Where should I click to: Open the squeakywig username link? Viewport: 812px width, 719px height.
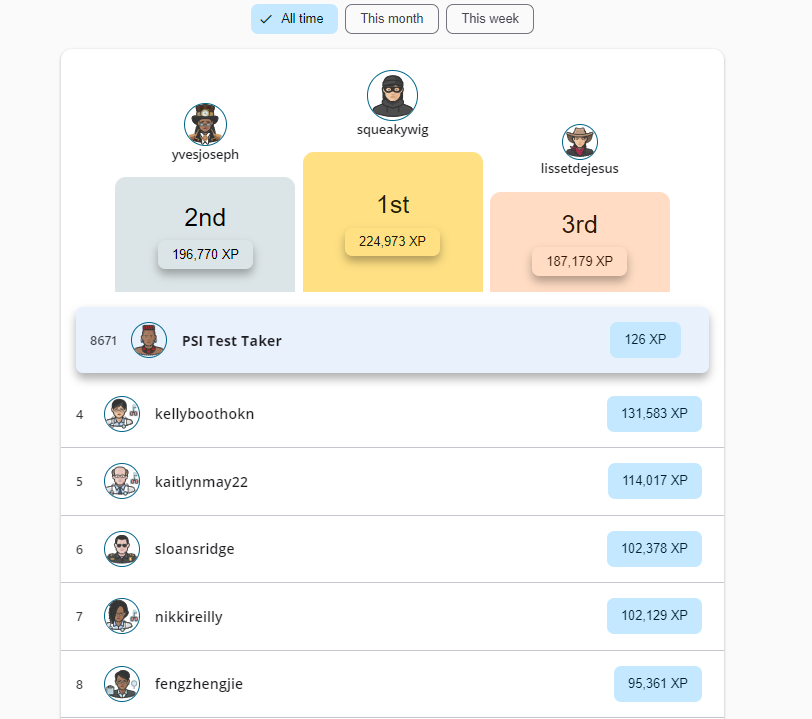392,129
